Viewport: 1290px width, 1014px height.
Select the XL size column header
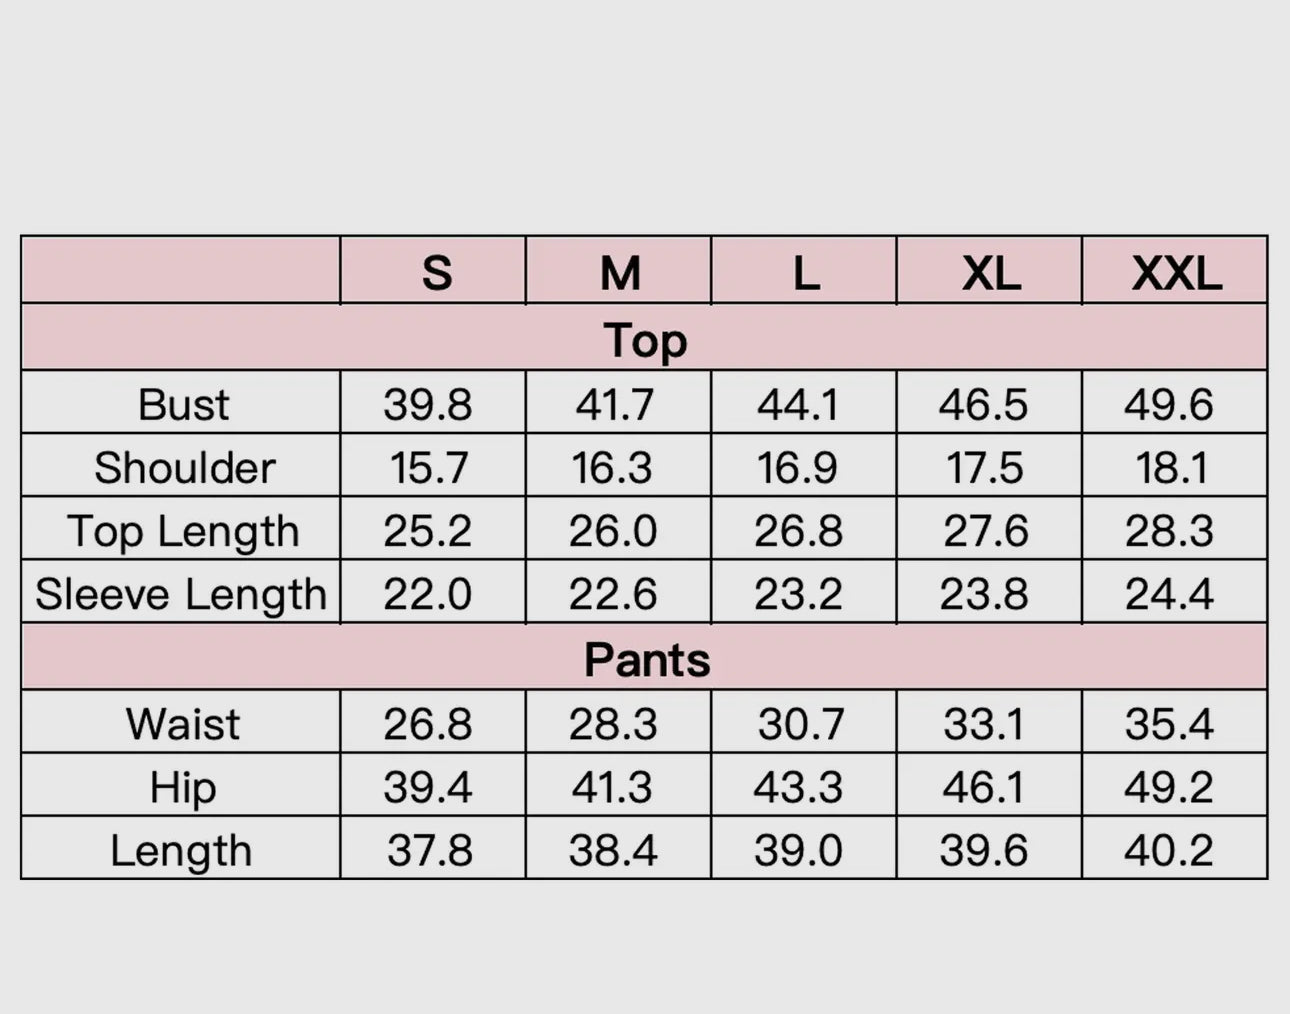(x=991, y=273)
